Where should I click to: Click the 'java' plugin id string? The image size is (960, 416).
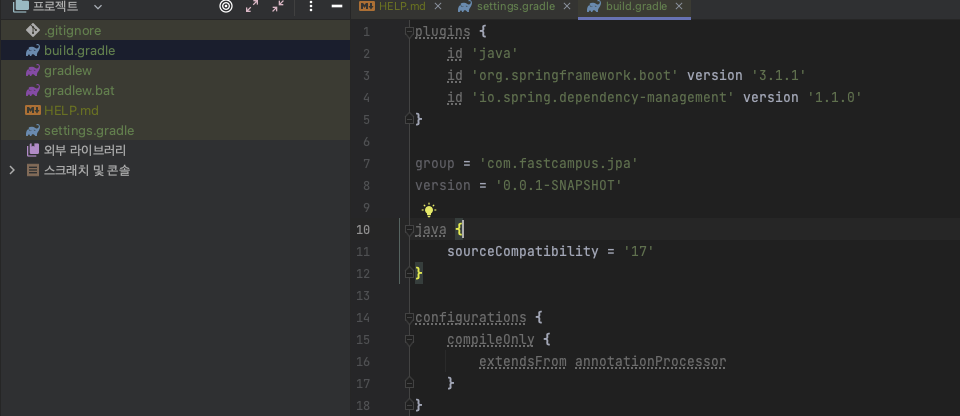[495, 54]
